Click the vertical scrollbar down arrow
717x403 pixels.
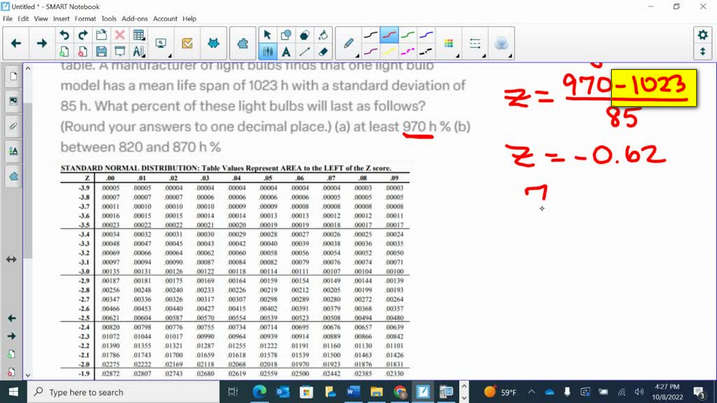coord(28,375)
